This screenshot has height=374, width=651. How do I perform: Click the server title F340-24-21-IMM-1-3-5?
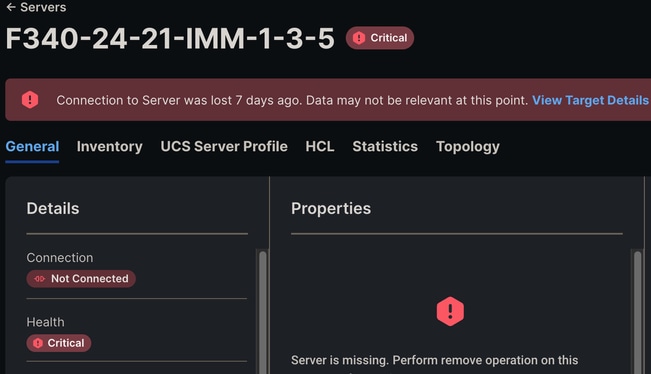170,39
